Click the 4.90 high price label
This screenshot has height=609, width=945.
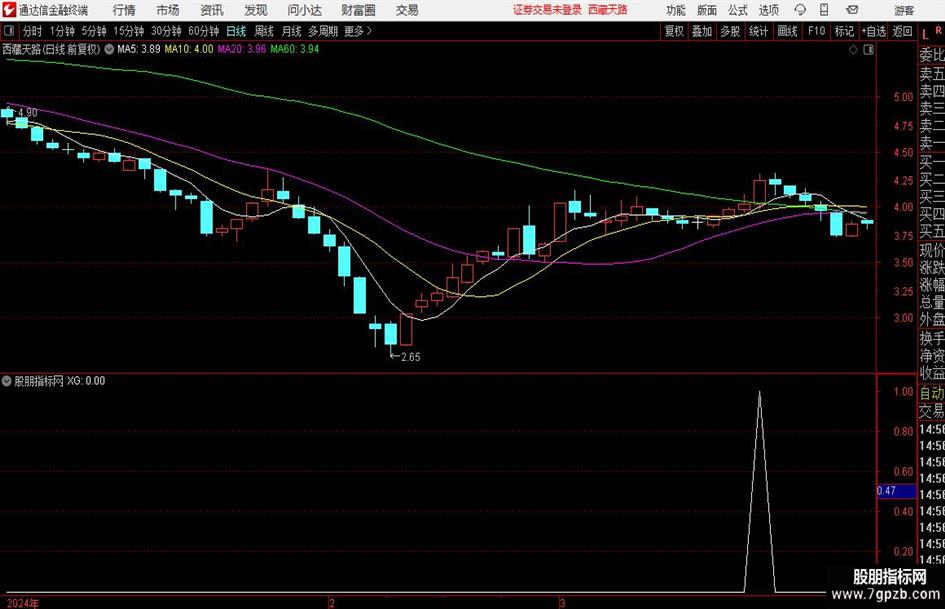[28, 112]
